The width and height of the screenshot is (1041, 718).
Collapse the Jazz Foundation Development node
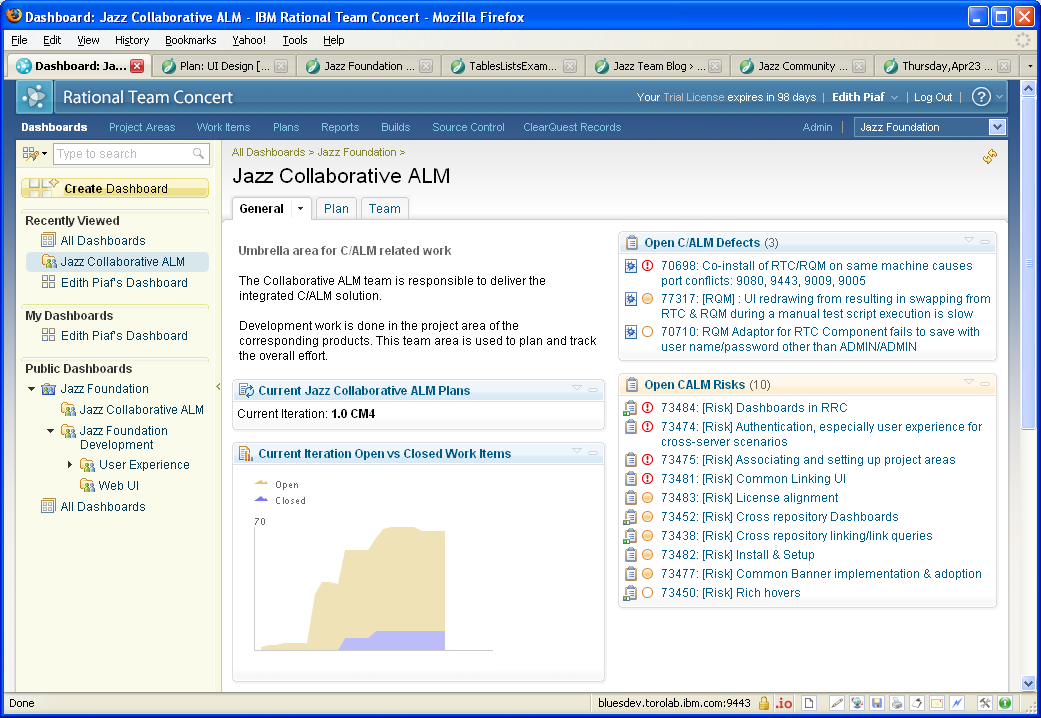coord(50,431)
